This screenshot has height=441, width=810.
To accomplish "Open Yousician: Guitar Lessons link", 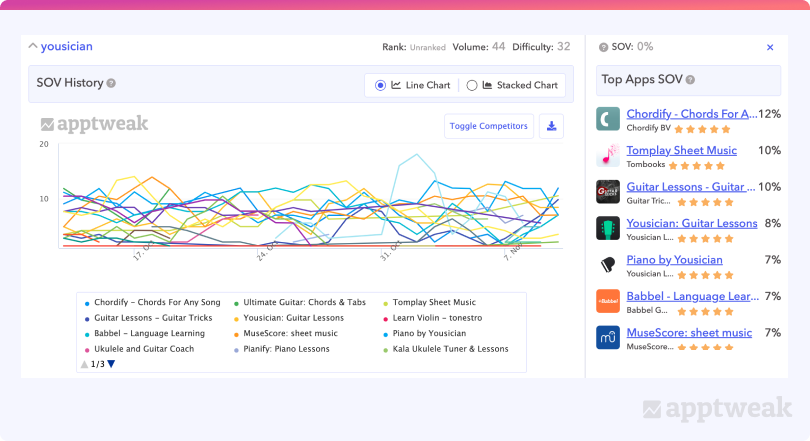I will pos(692,224).
